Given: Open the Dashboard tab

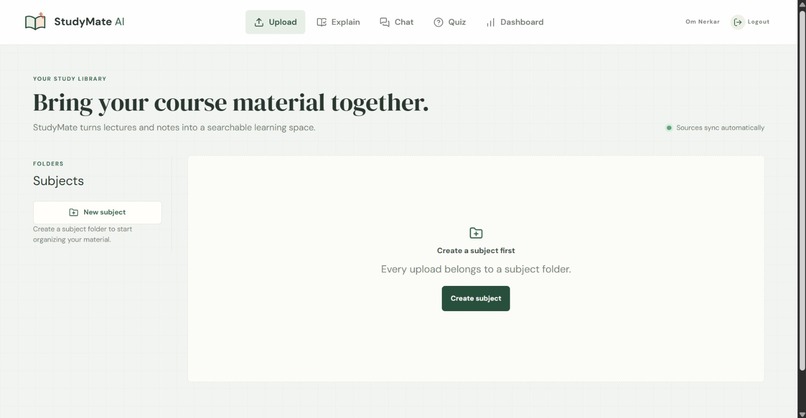Looking at the screenshot, I should [515, 22].
